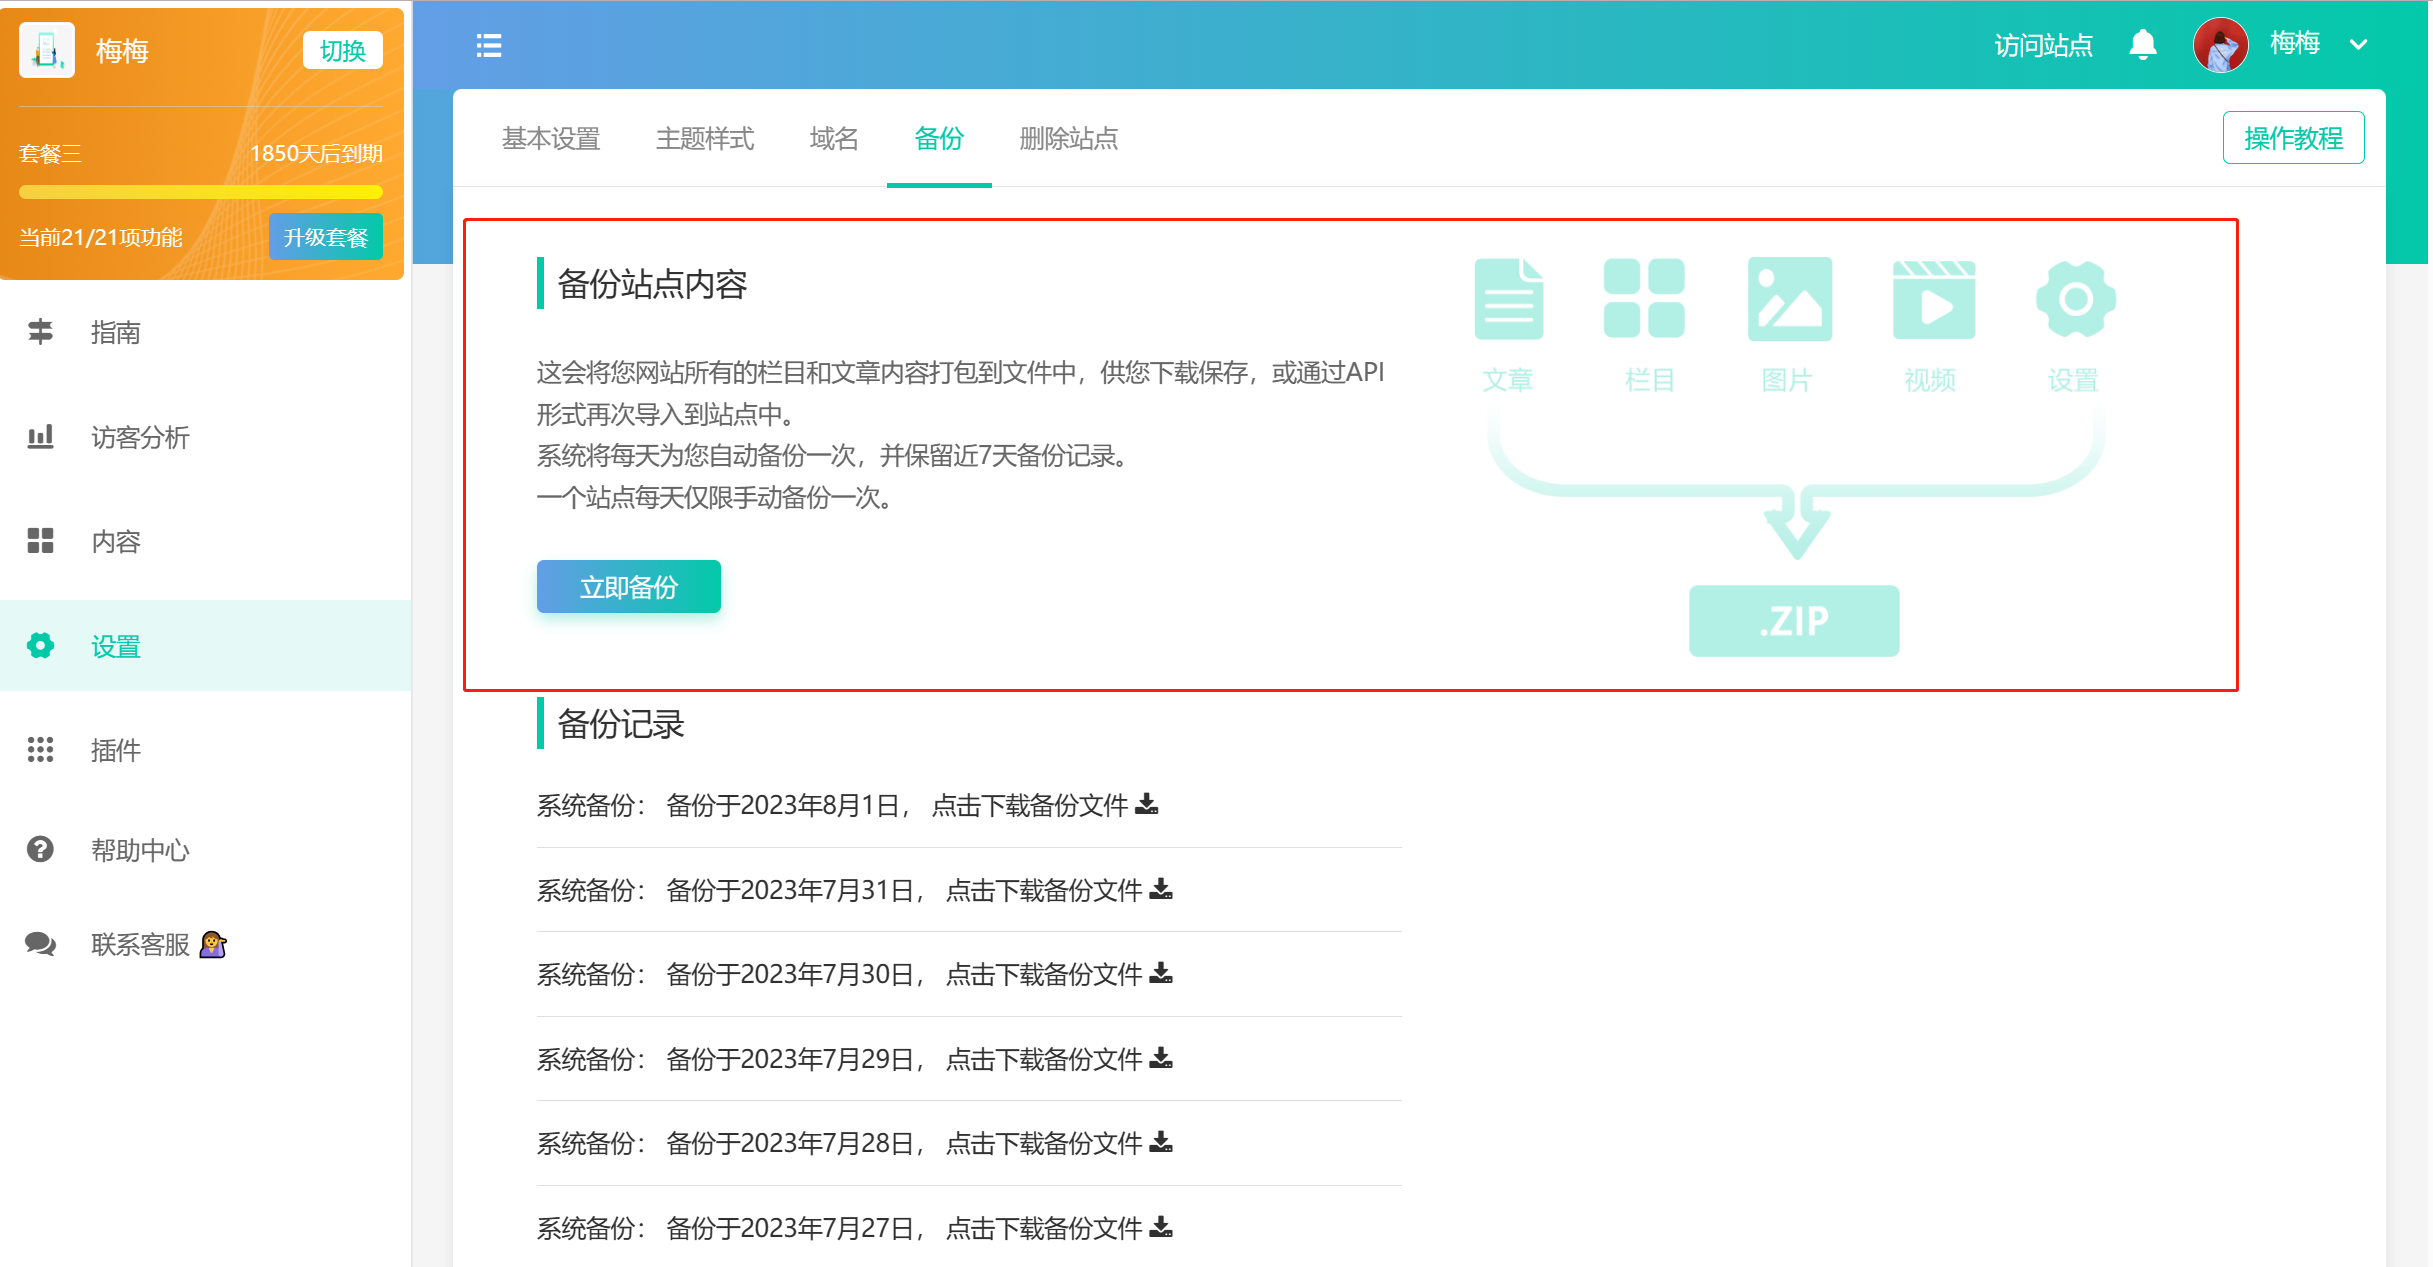Open the 访问站点 link
2433x1267 pixels.
(x=2042, y=45)
